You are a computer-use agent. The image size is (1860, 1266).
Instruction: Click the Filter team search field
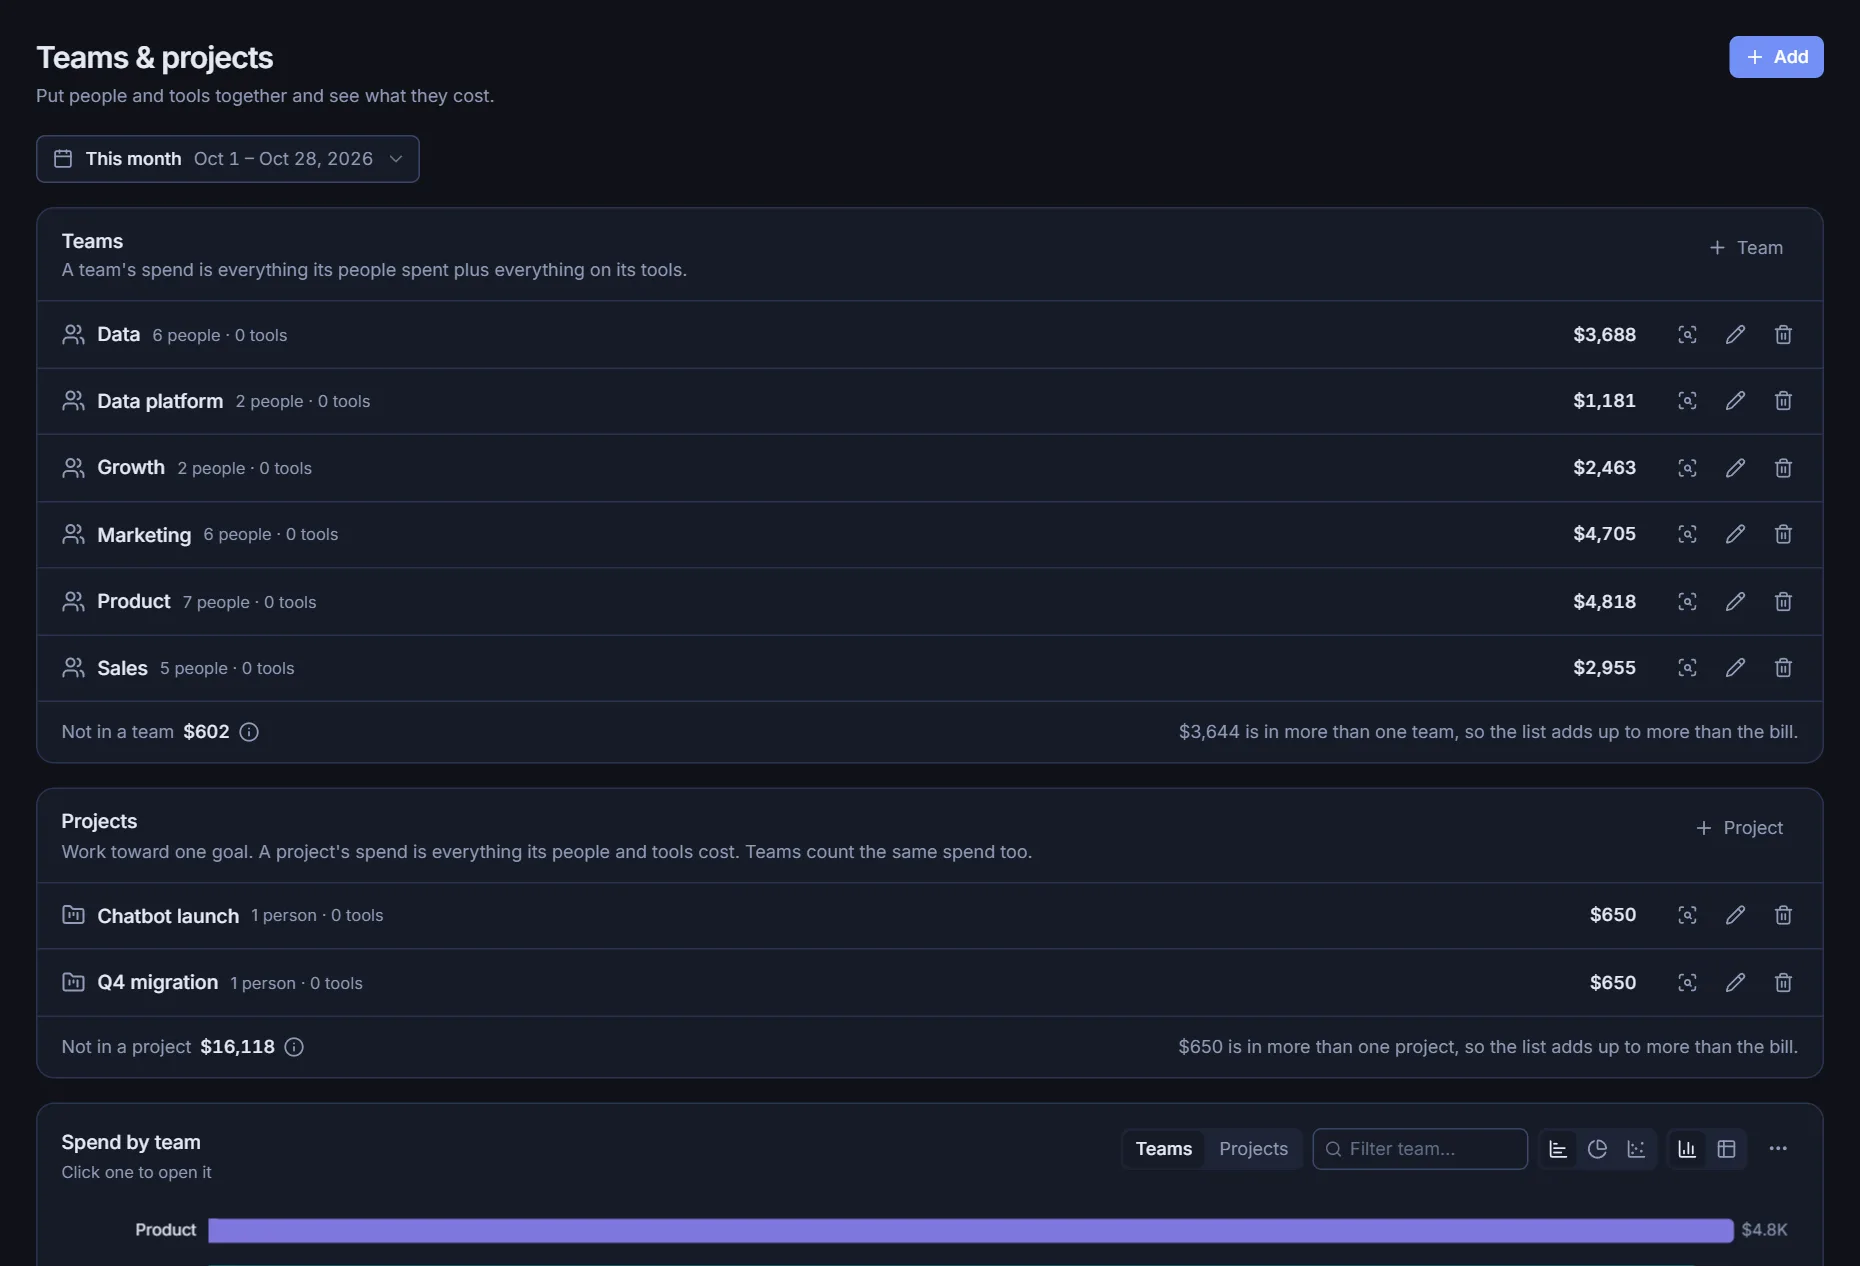(1420, 1149)
